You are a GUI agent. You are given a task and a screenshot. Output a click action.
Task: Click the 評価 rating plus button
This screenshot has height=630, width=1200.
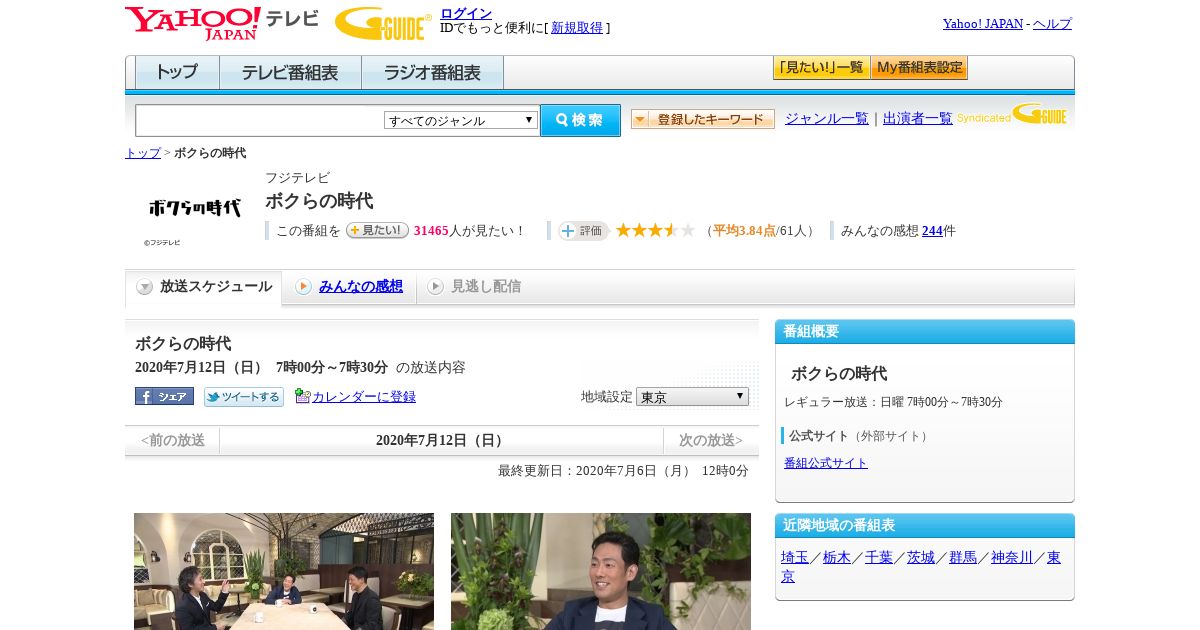tap(584, 231)
